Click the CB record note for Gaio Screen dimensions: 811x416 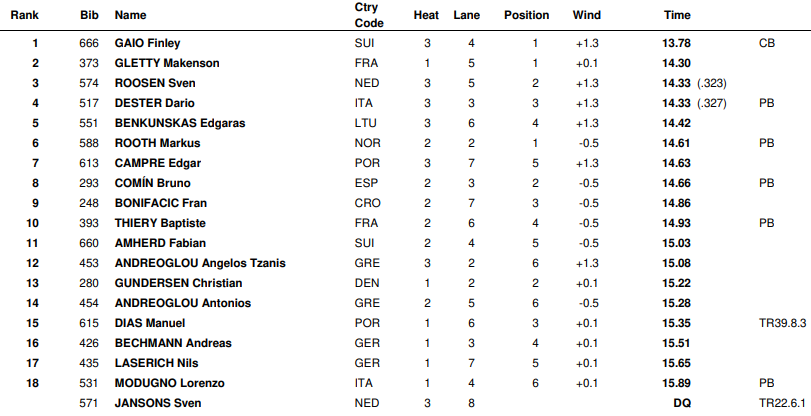click(767, 43)
